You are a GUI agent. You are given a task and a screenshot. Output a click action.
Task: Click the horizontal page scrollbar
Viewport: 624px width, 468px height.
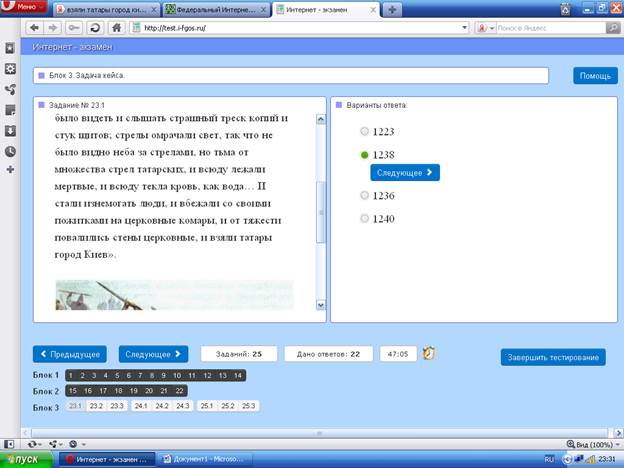pos(320,433)
